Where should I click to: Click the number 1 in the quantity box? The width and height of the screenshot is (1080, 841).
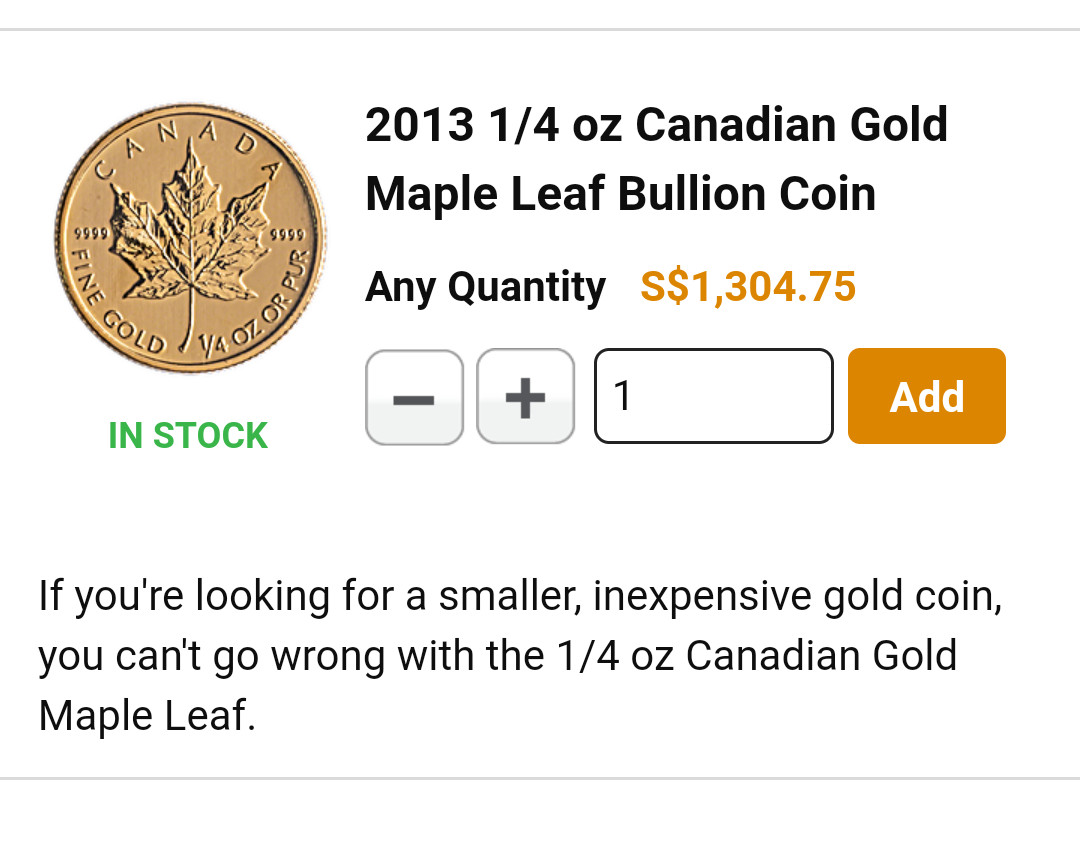coord(623,397)
